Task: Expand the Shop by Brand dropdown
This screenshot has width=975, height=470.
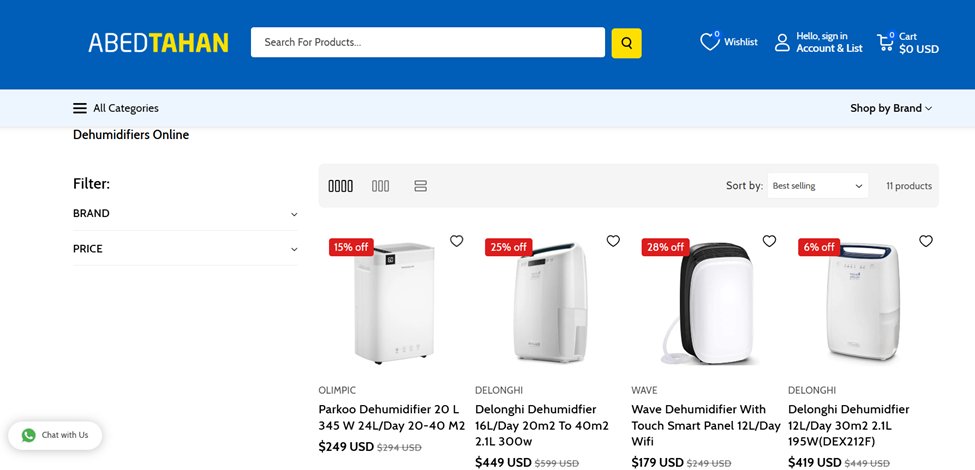Action: (891, 108)
